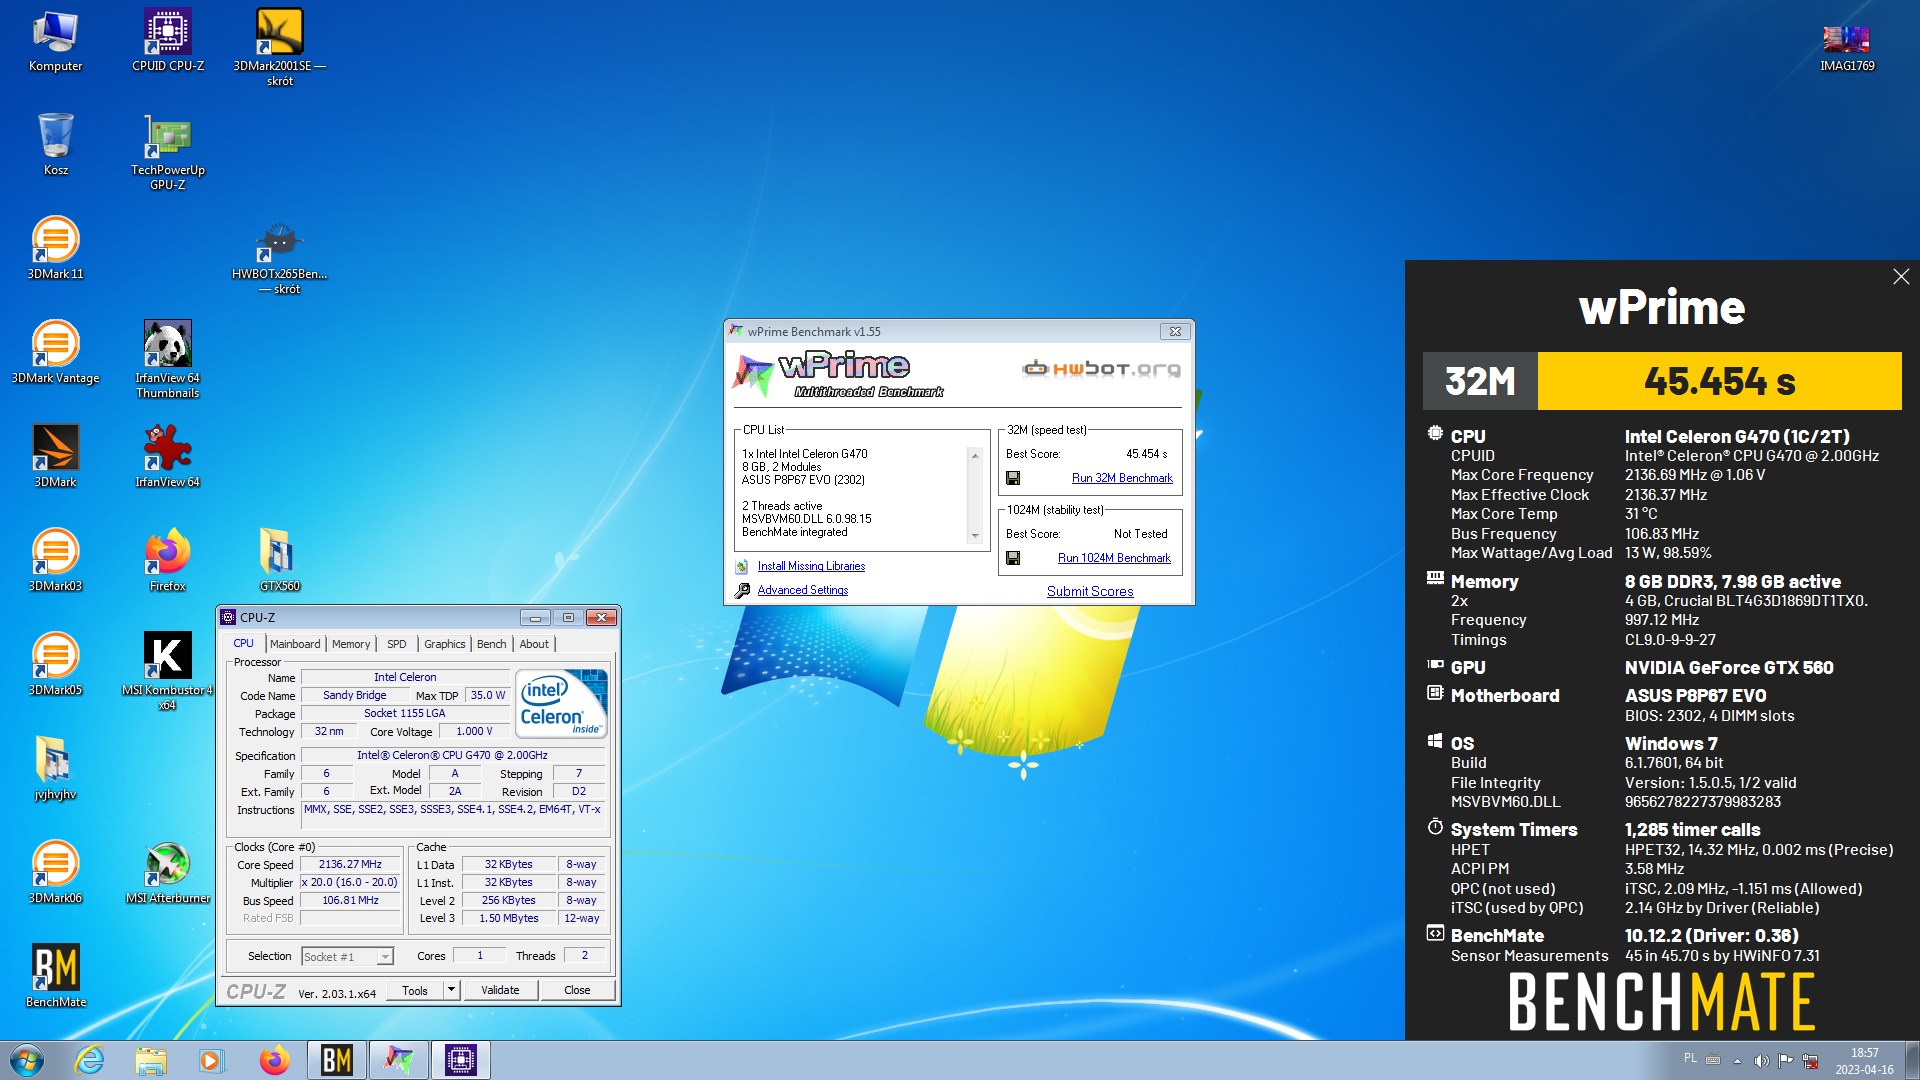Click ASUS P8P67 EVO text in BenchMate
The width and height of the screenshot is (1920, 1080).
coord(1695,695)
